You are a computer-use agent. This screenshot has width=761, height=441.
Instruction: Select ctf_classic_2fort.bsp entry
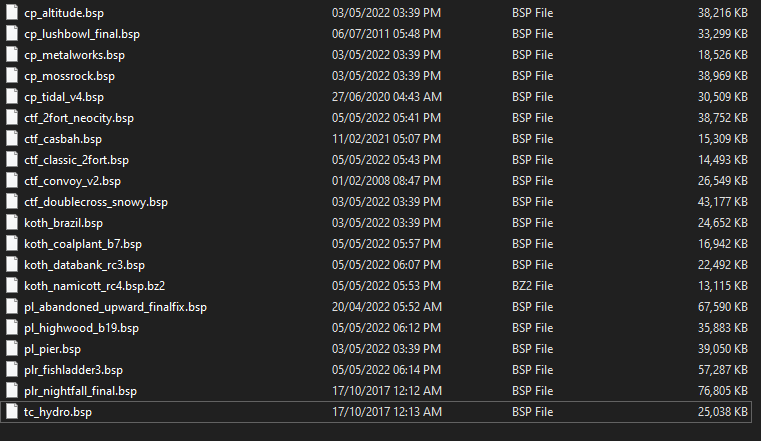[x=77, y=160]
